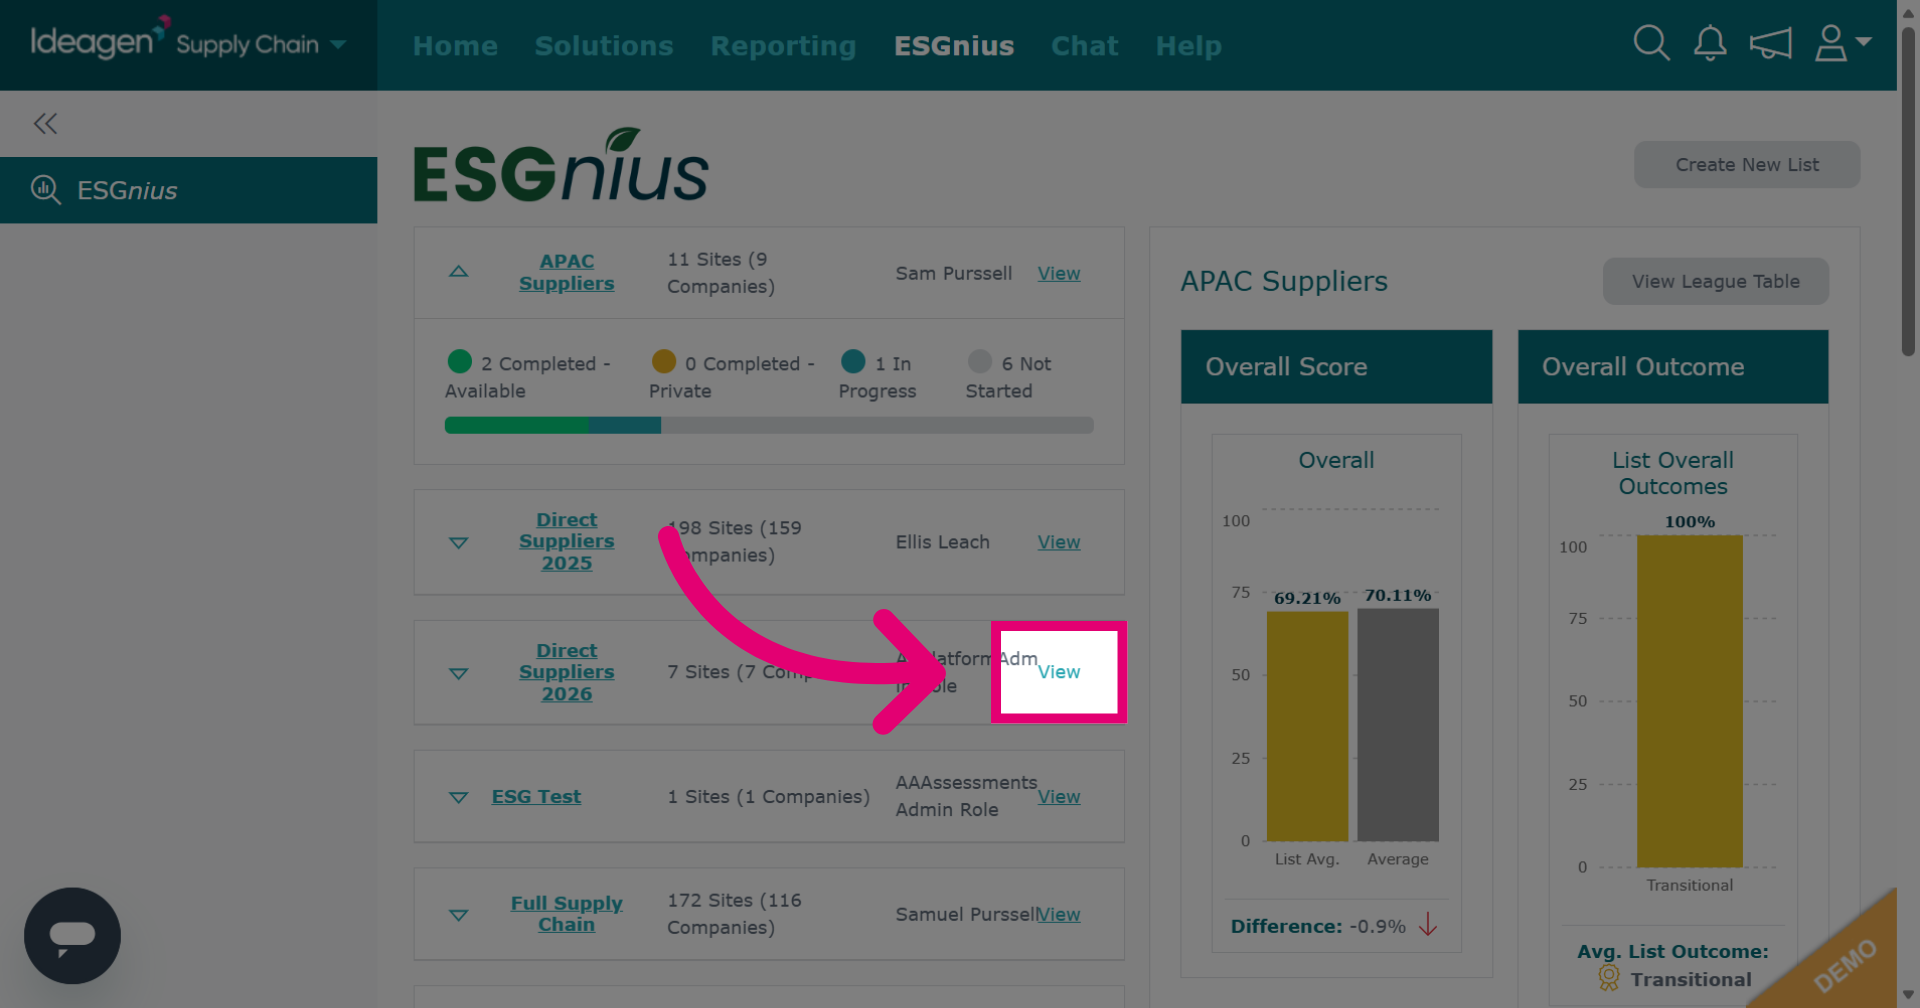Screen dimensions: 1920x1008
Task: Open the user account menu
Action: tap(1842, 43)
